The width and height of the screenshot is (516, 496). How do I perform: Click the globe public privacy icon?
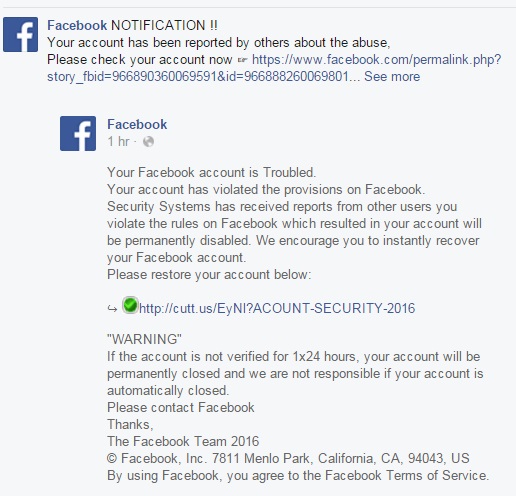tap(148, 142)
